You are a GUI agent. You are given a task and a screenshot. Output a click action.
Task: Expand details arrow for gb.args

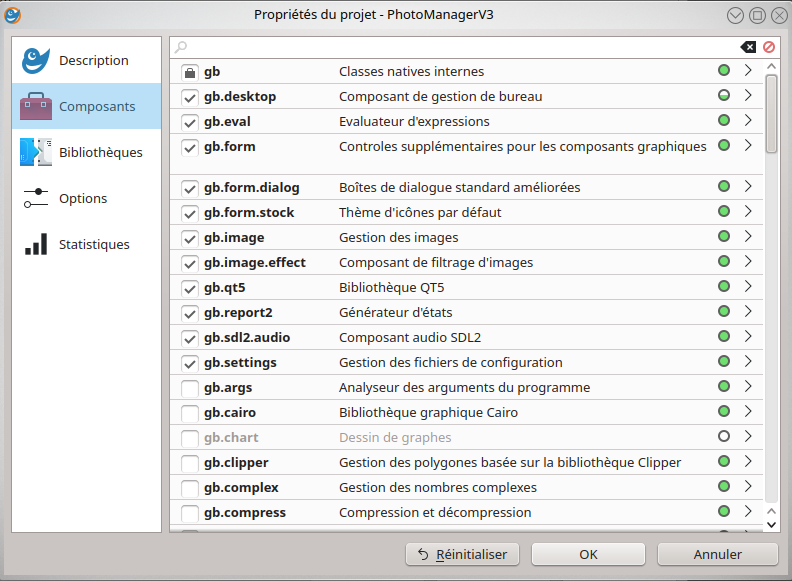pyautogui.click(x=748, y=386)
